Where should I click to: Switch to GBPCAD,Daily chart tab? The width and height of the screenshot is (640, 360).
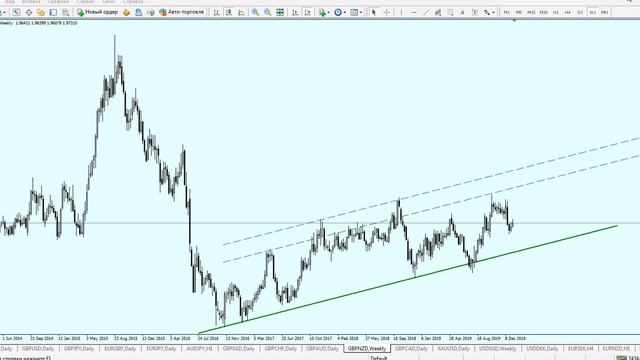[x=411, y=349]
